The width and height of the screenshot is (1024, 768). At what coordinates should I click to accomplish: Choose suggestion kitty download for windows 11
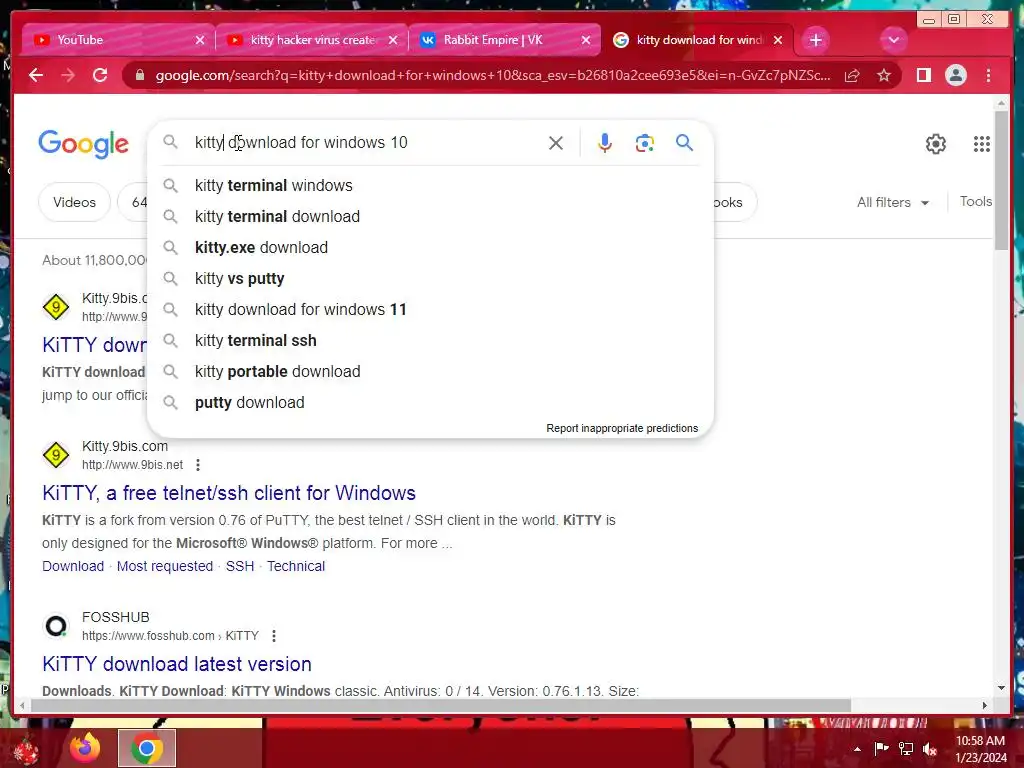pos(430,310)
